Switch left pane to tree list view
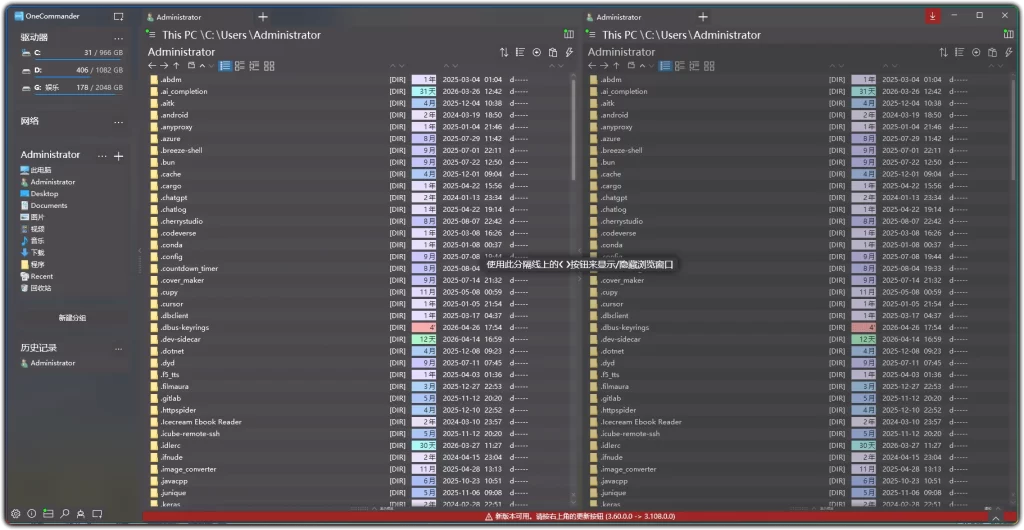 point(255,66)
